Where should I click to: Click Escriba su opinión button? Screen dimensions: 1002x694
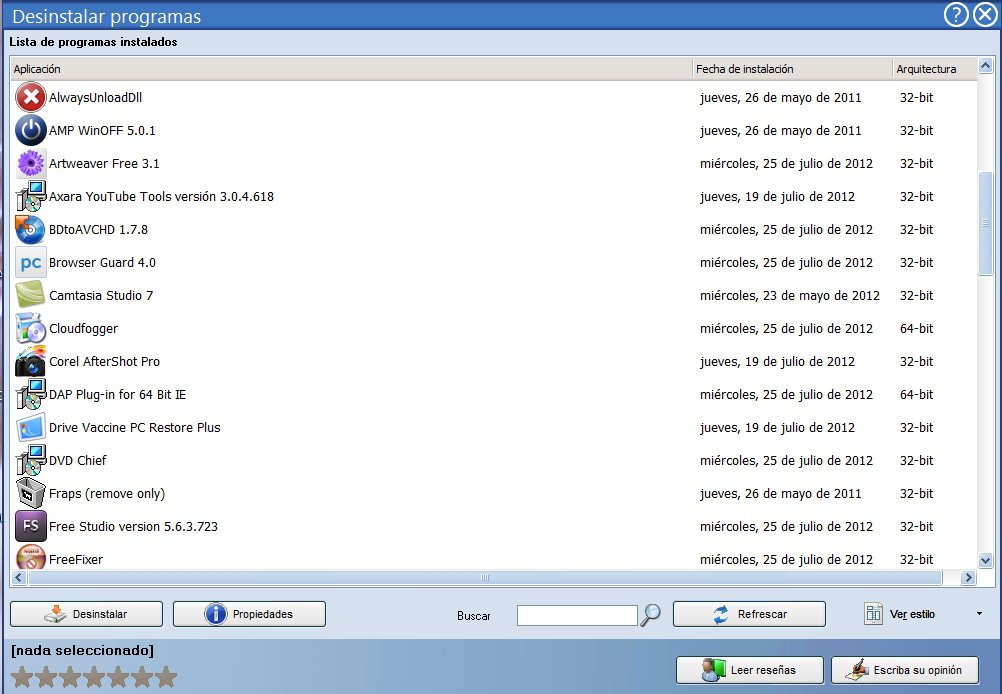tap(905, 670)
